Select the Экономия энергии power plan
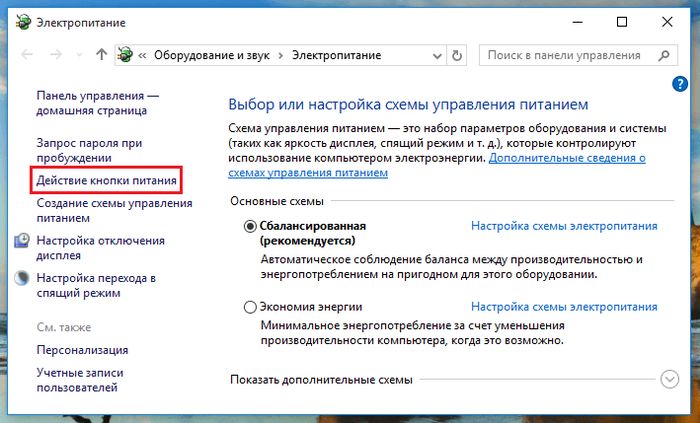 coord(250,307)
